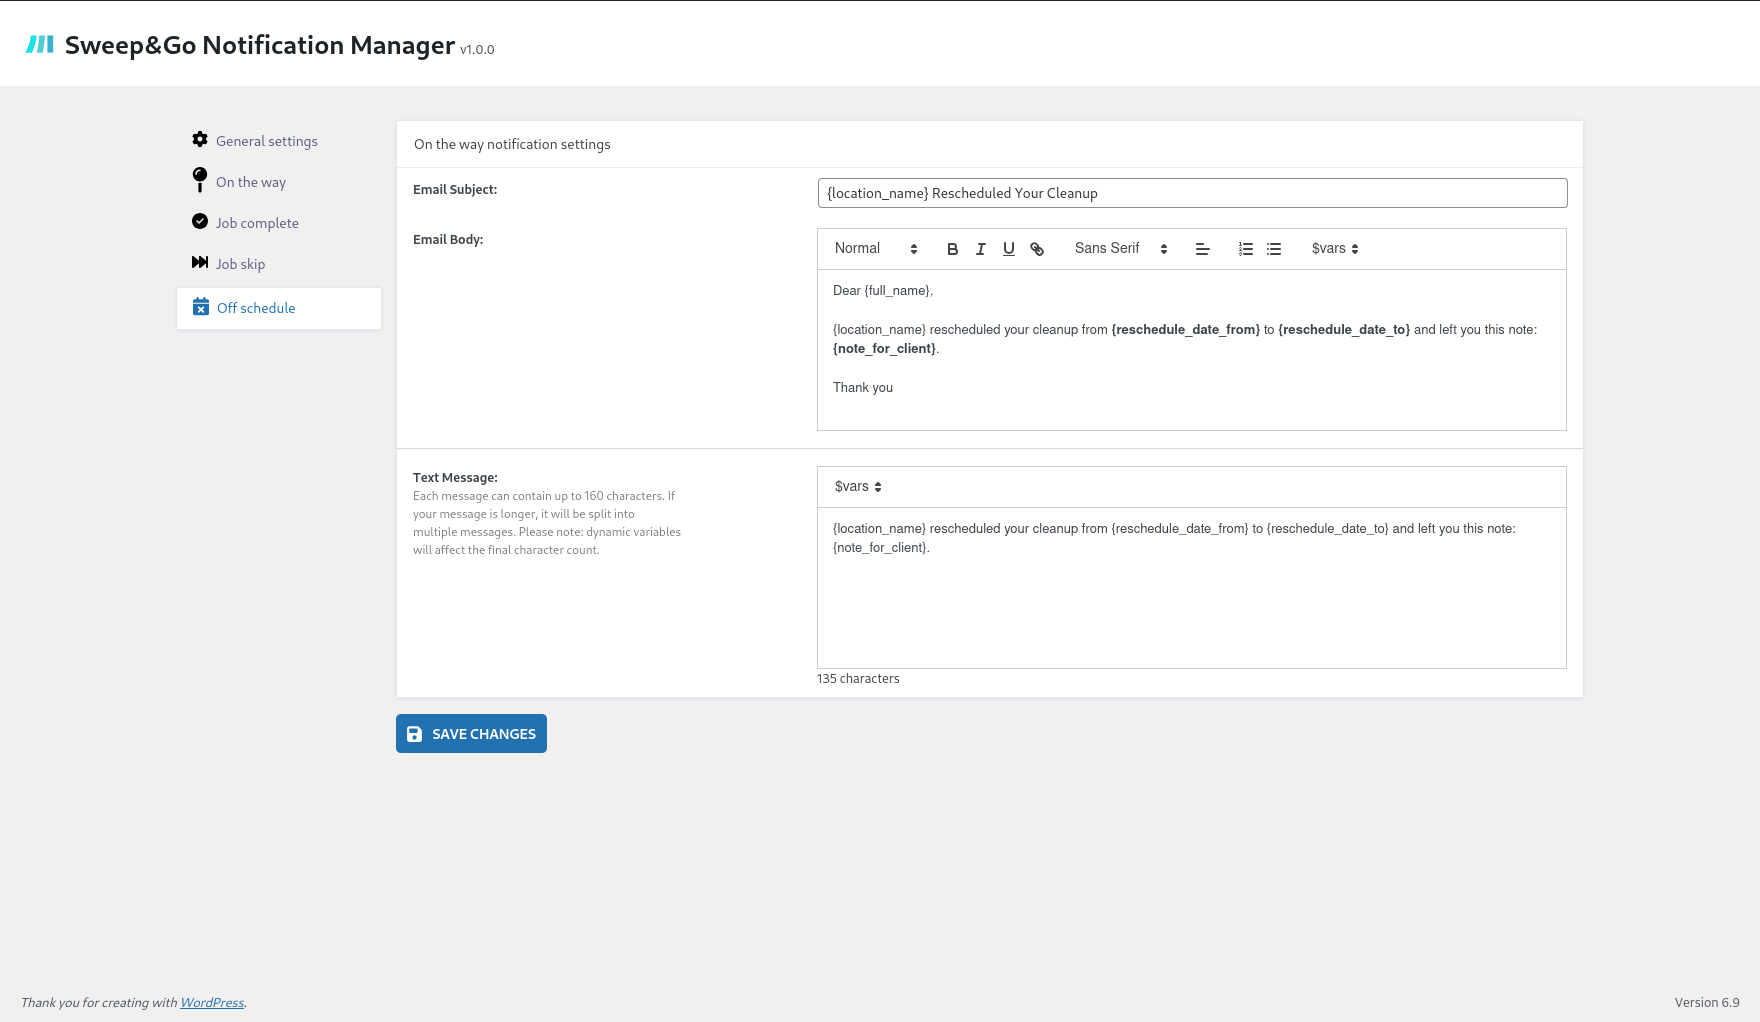
Task: Insert a link using the link icon
Action: 1037,249
